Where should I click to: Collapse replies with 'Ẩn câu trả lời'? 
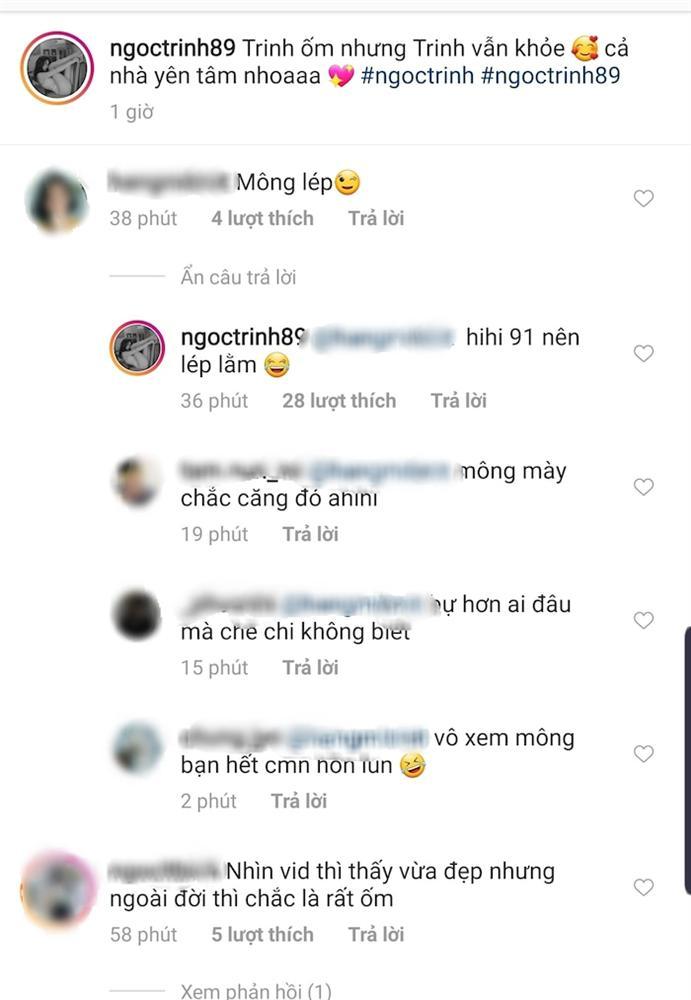[238, 277]
